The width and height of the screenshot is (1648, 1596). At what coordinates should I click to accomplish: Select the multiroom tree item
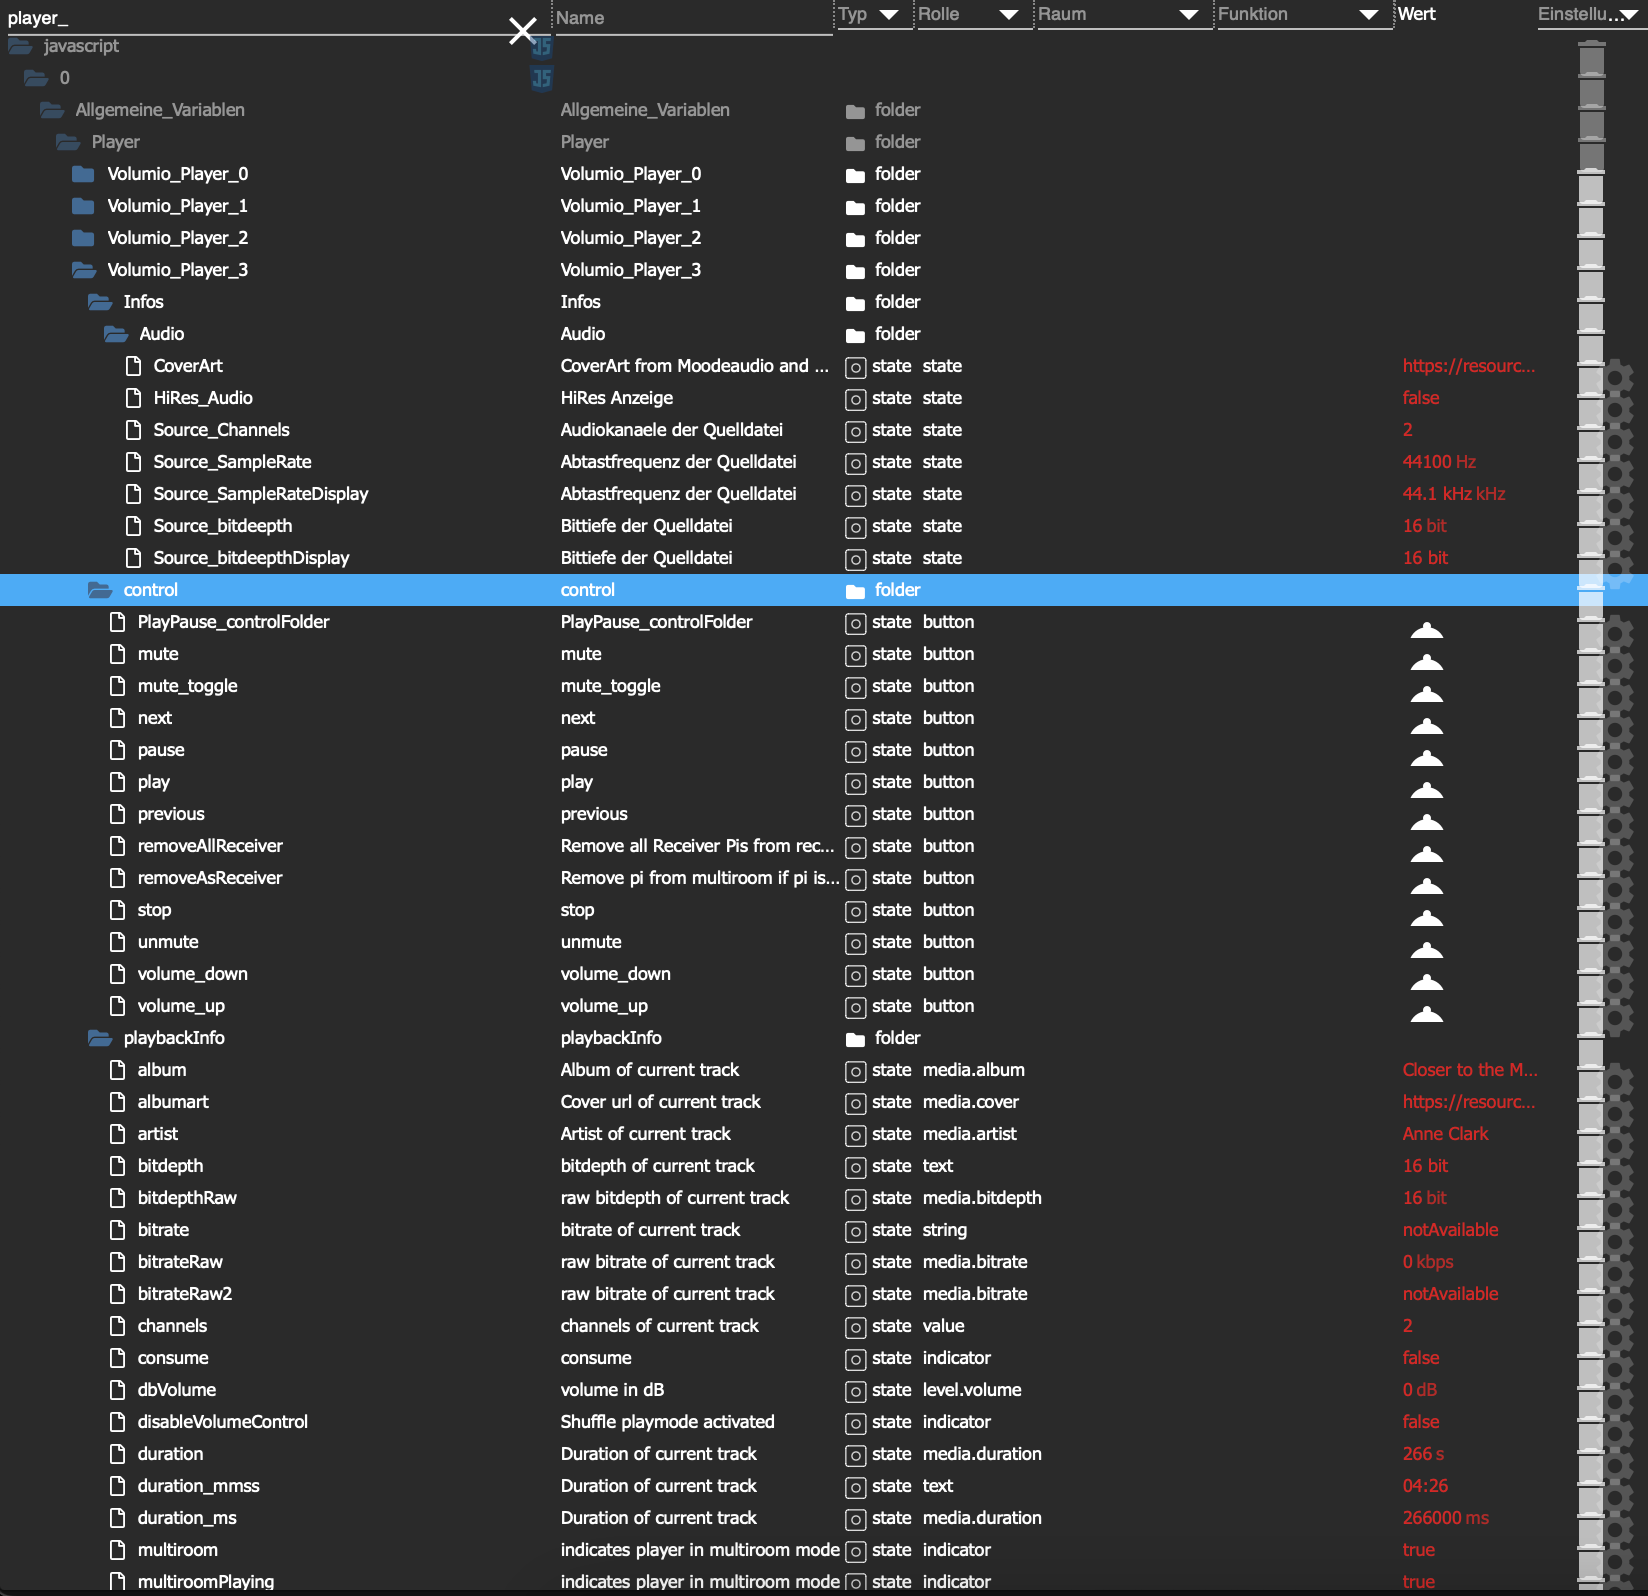pos(177,1550)
